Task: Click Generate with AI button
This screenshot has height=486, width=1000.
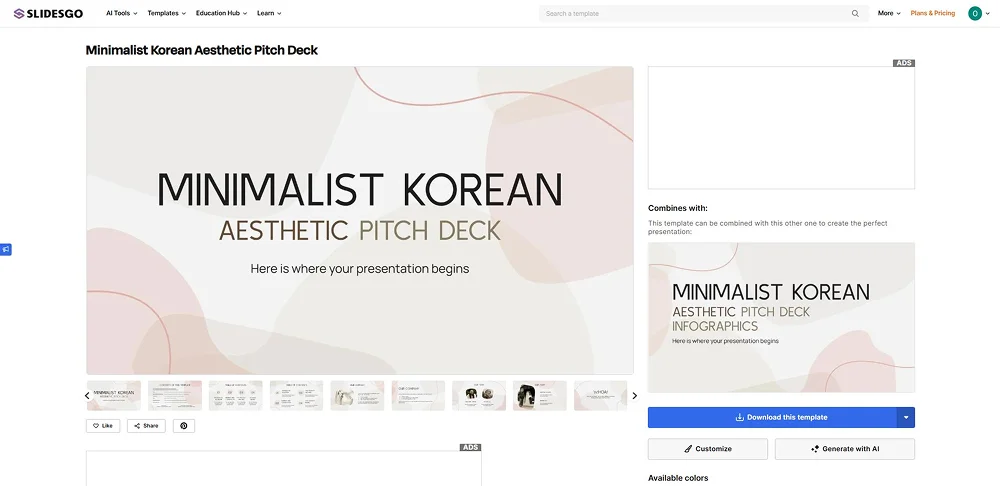Action: 845,449
